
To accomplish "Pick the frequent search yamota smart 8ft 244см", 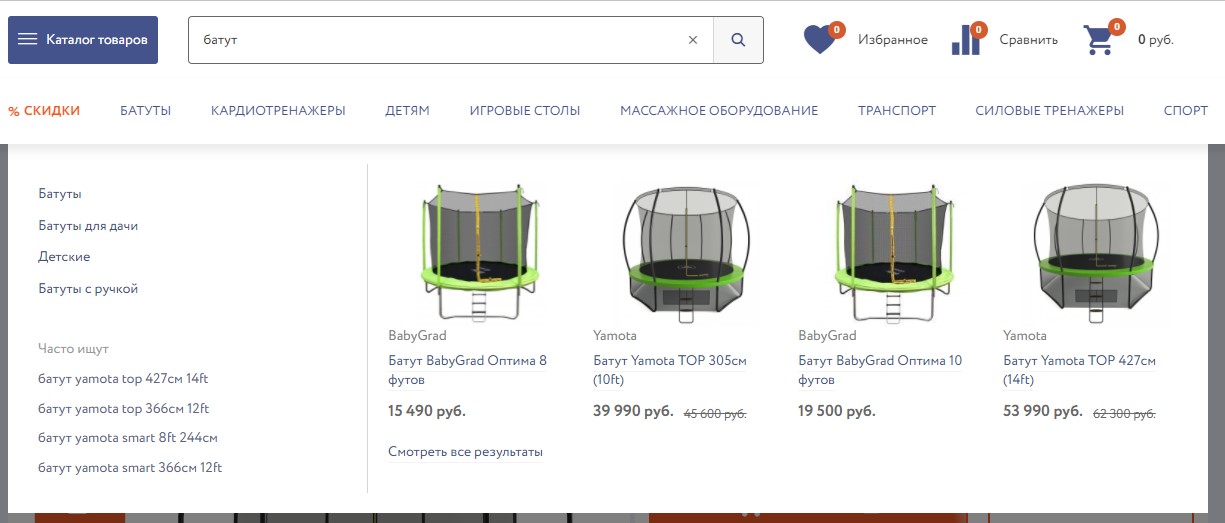I will point(128,438).
